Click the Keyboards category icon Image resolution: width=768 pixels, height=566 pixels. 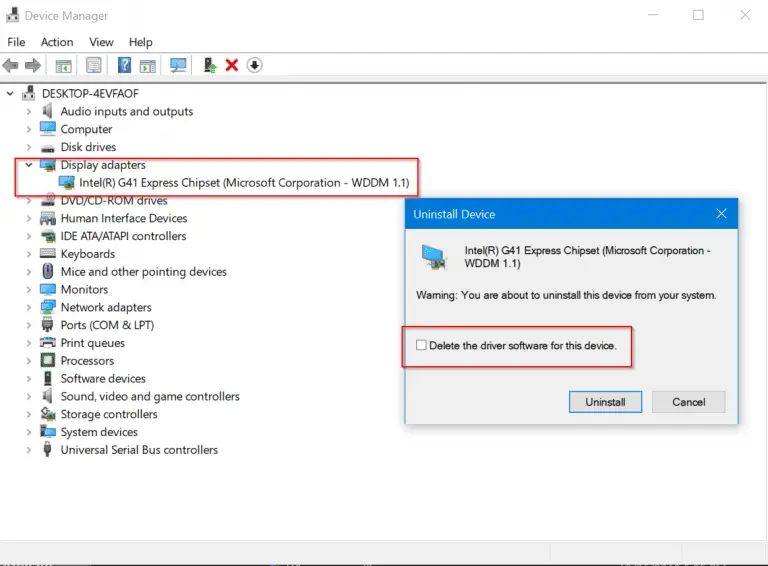pos(48,254)
